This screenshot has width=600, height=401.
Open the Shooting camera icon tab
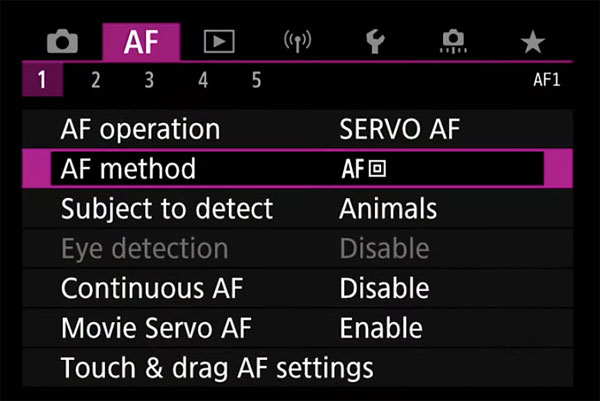click(62, 41)
